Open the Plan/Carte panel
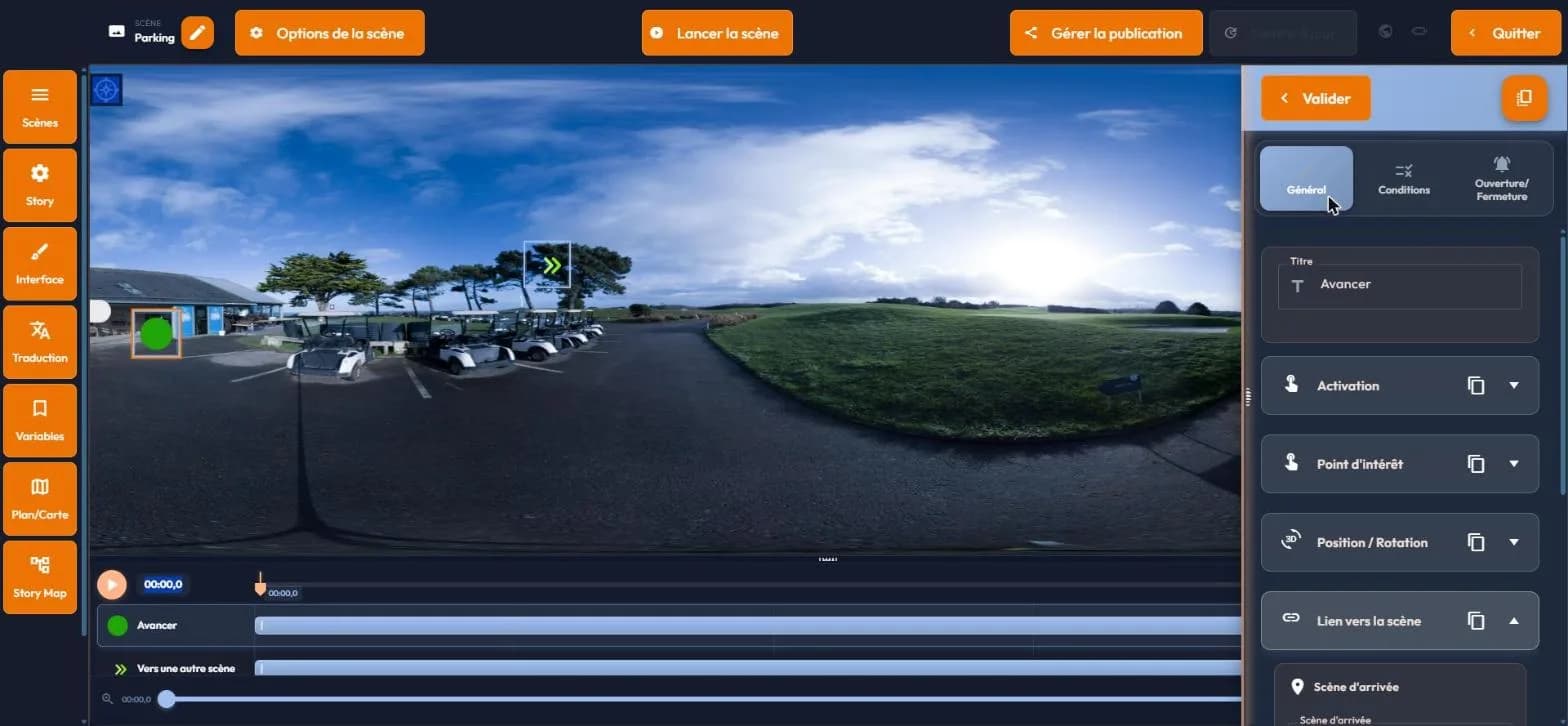Image resolution: width=1568 pixels, height=726 pixels. [40, 498]
